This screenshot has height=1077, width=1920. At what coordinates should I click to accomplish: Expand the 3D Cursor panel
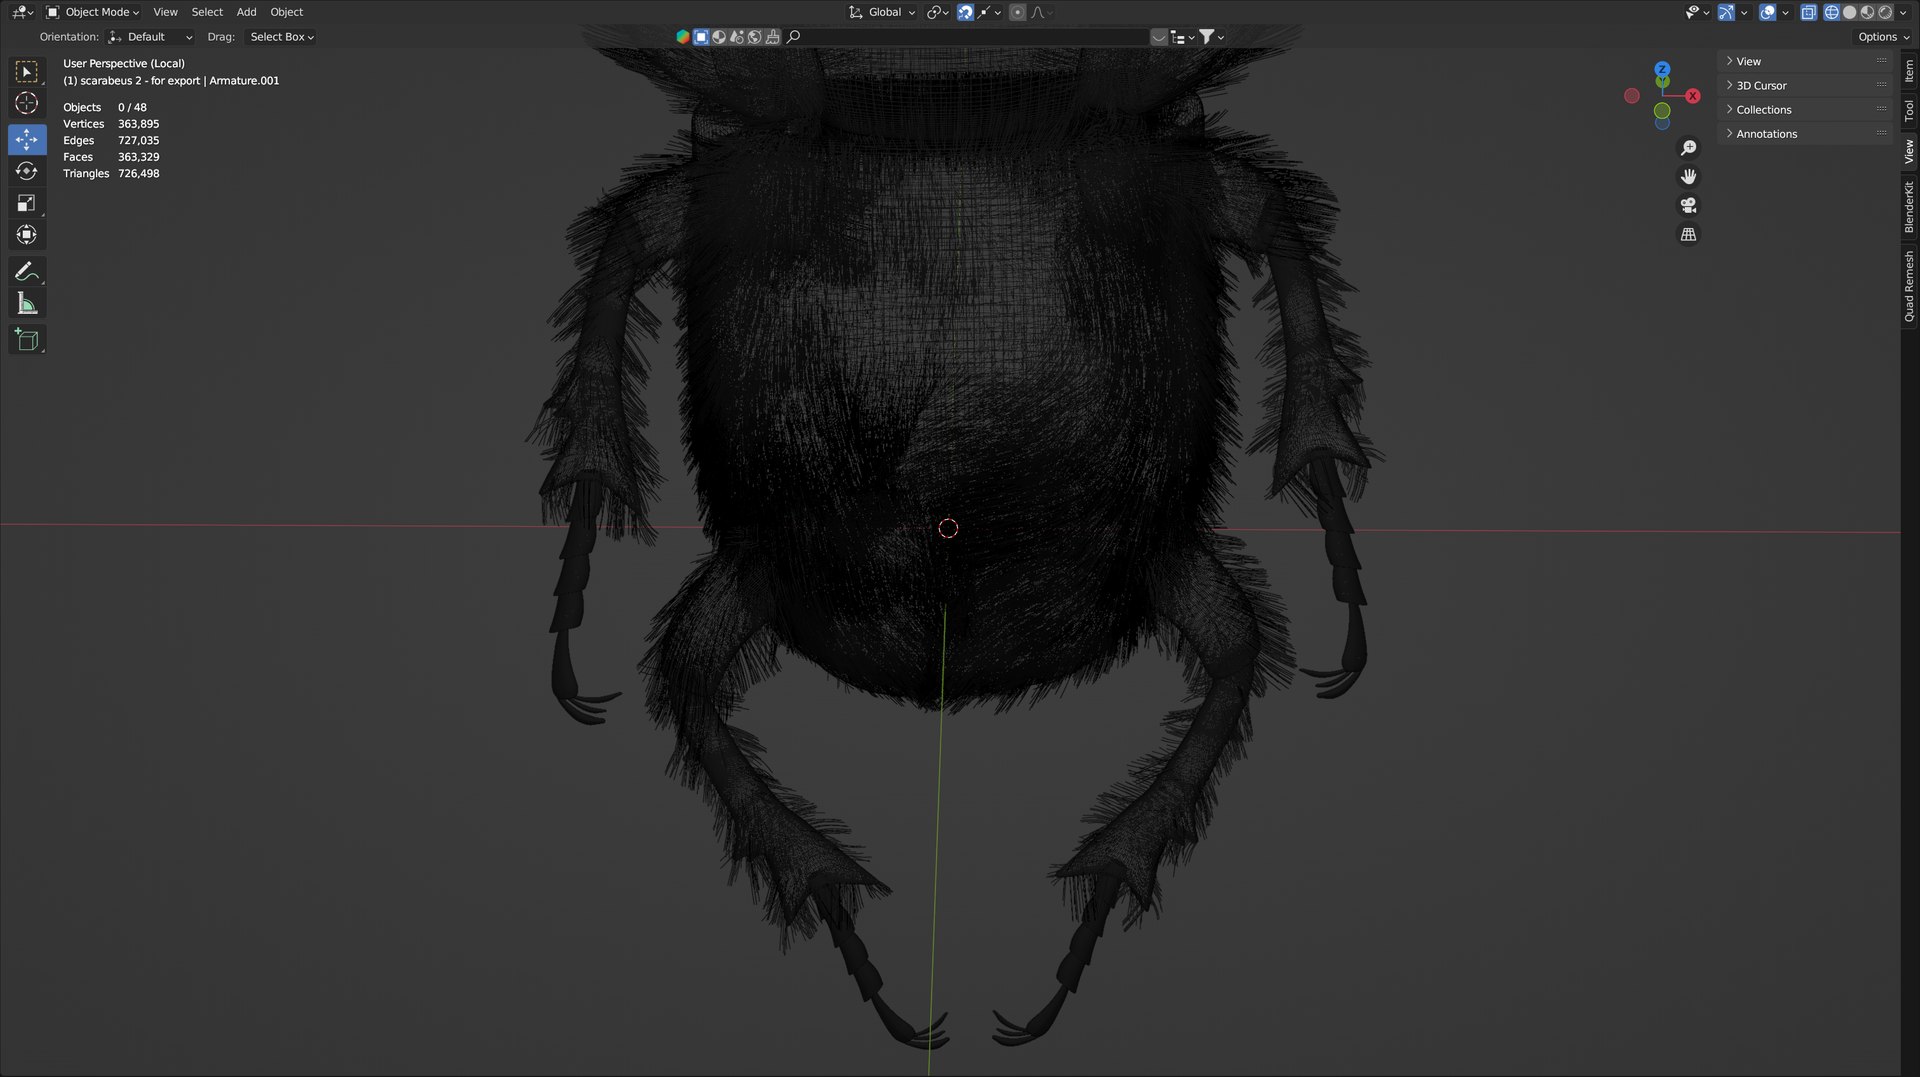[x=1806, y=85]
